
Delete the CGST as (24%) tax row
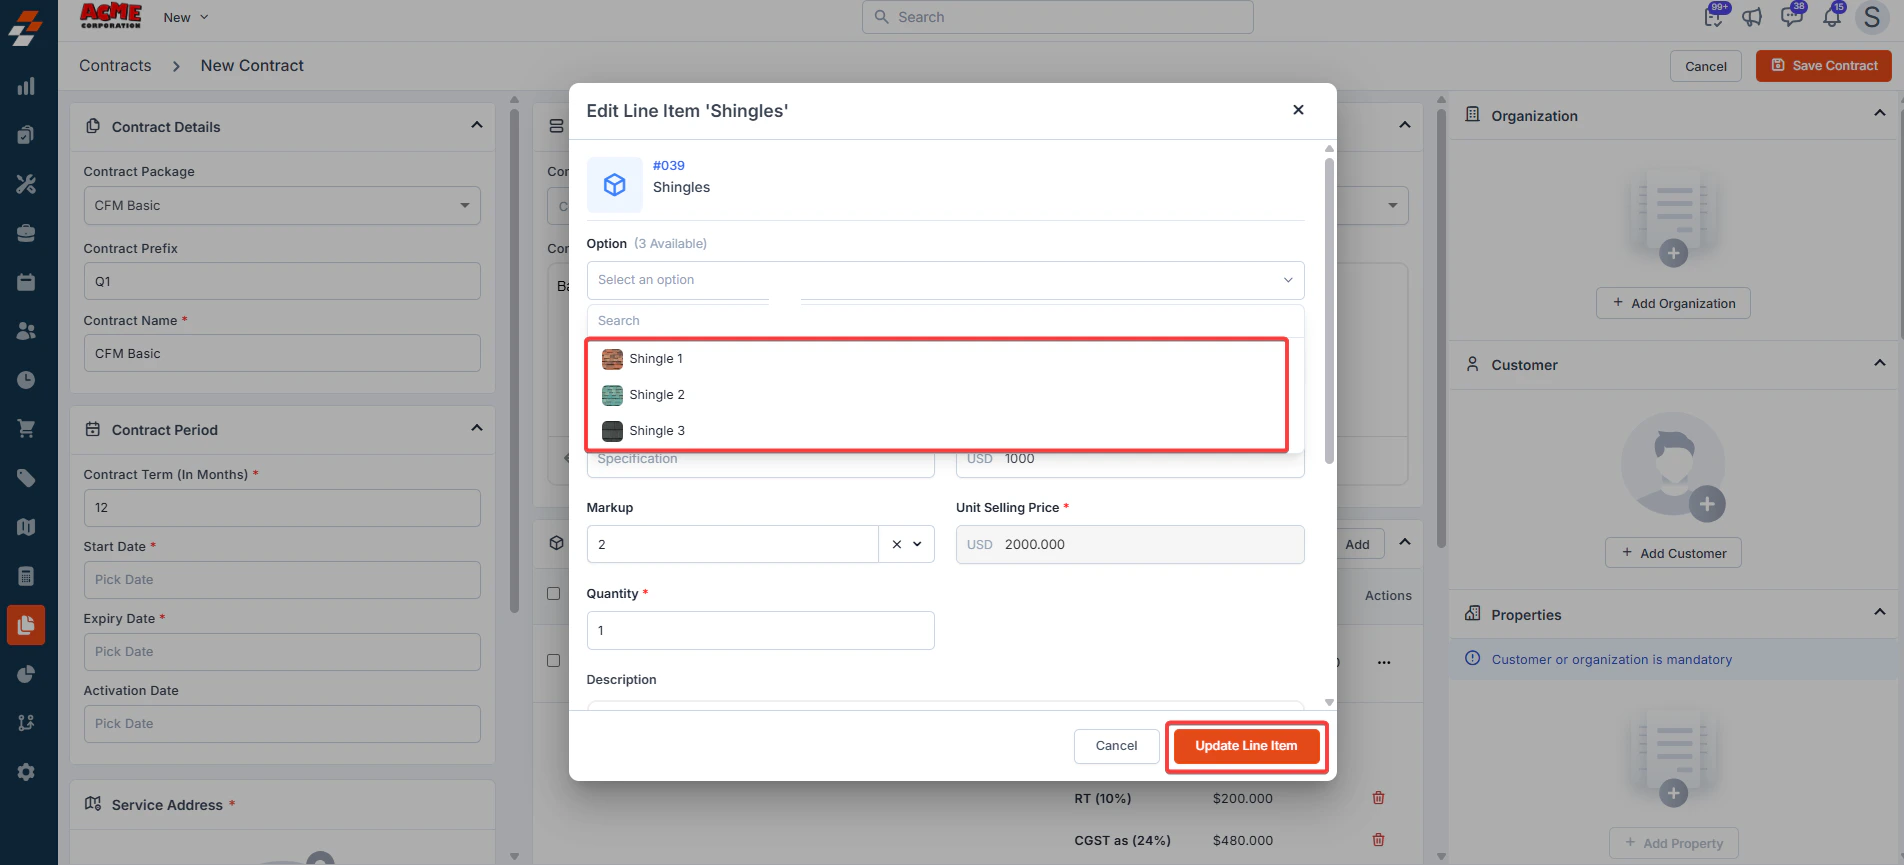pos(1378,840)
